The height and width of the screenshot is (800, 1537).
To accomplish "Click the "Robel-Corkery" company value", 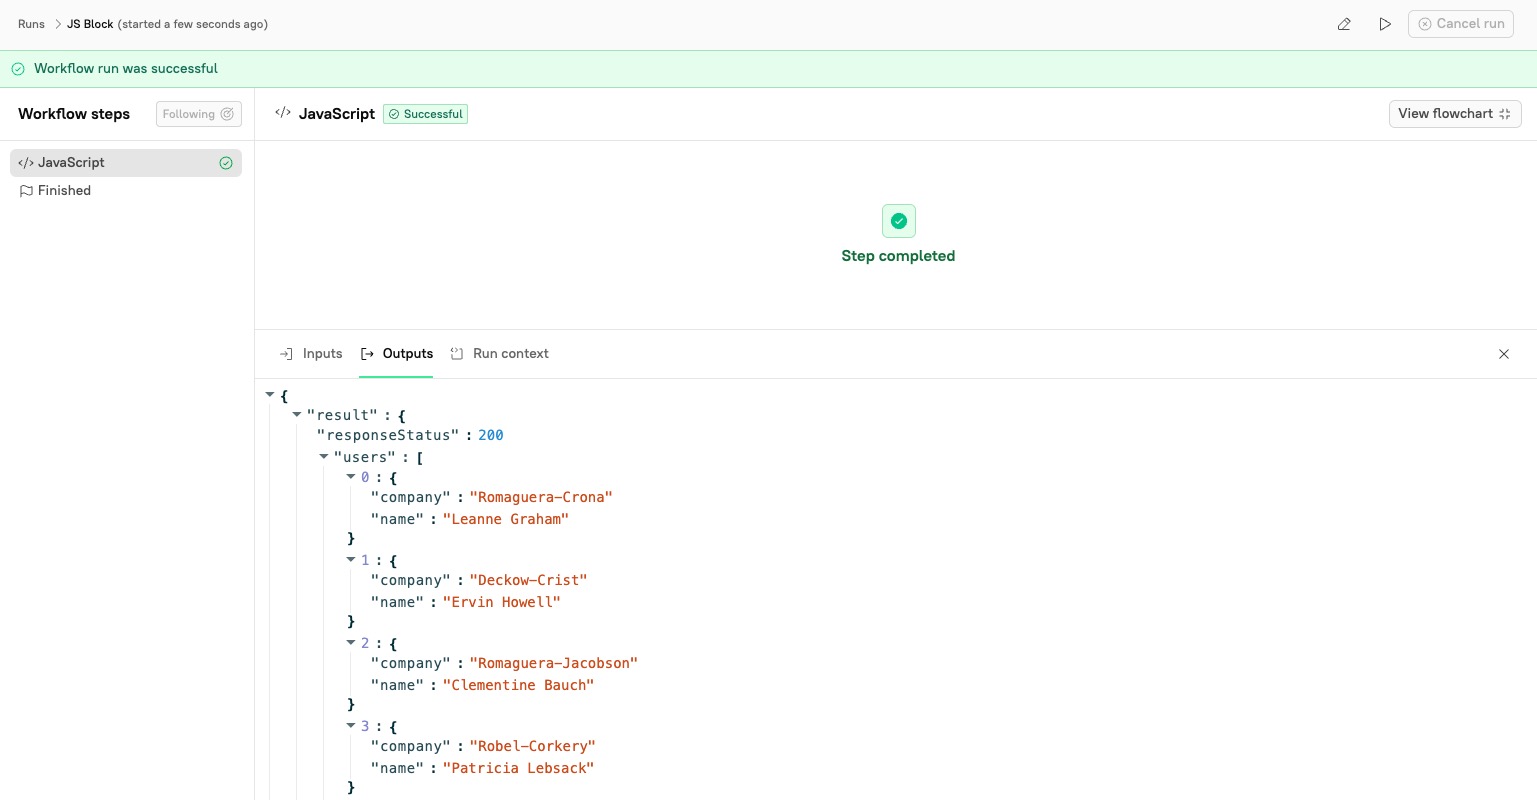I will (532, 746).
